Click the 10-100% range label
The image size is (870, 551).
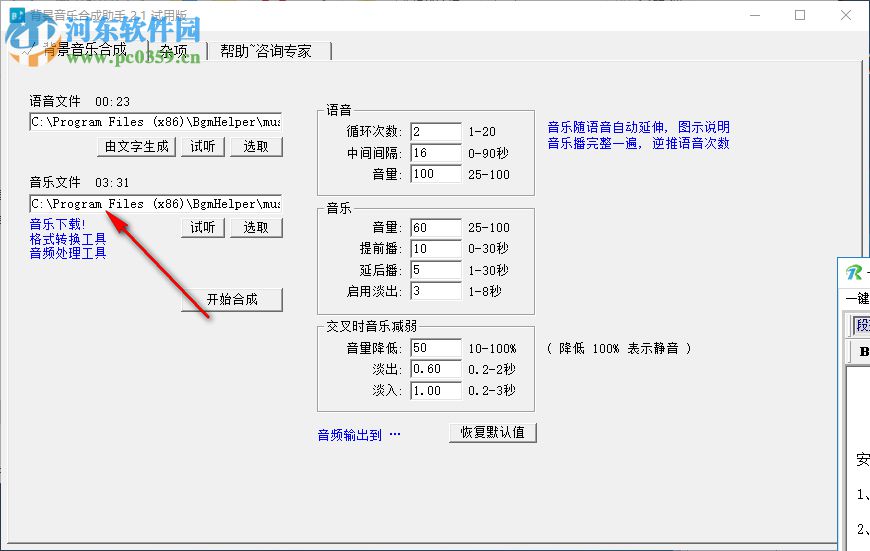[x=492, y=348]
